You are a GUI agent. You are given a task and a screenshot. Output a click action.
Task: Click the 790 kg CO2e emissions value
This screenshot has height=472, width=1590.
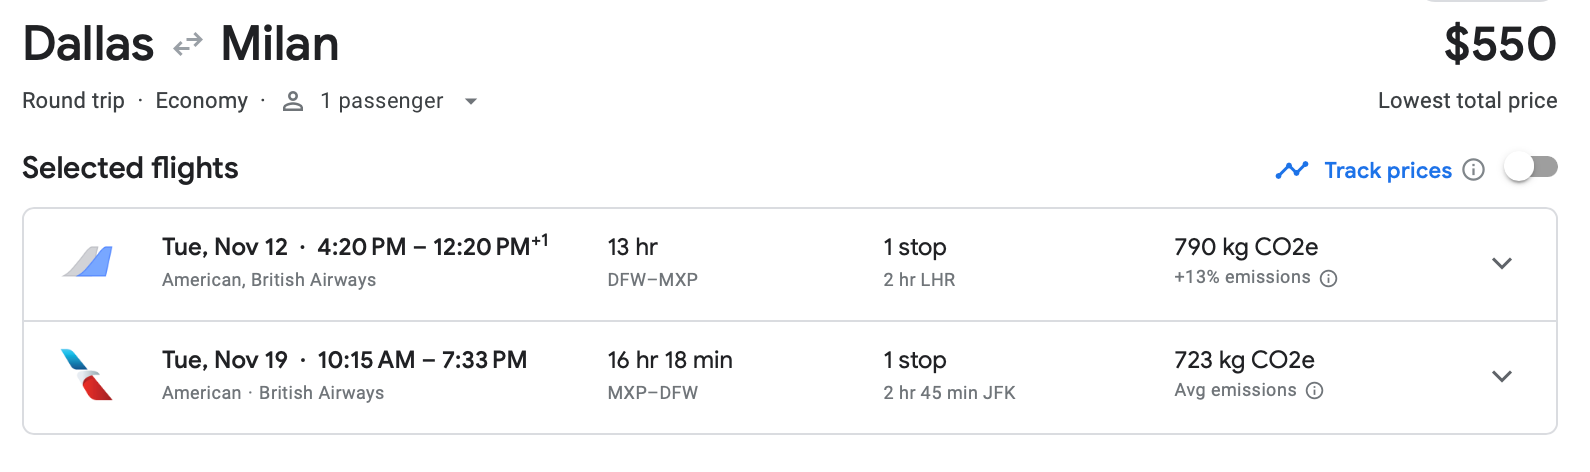[x=1245, y=247]
